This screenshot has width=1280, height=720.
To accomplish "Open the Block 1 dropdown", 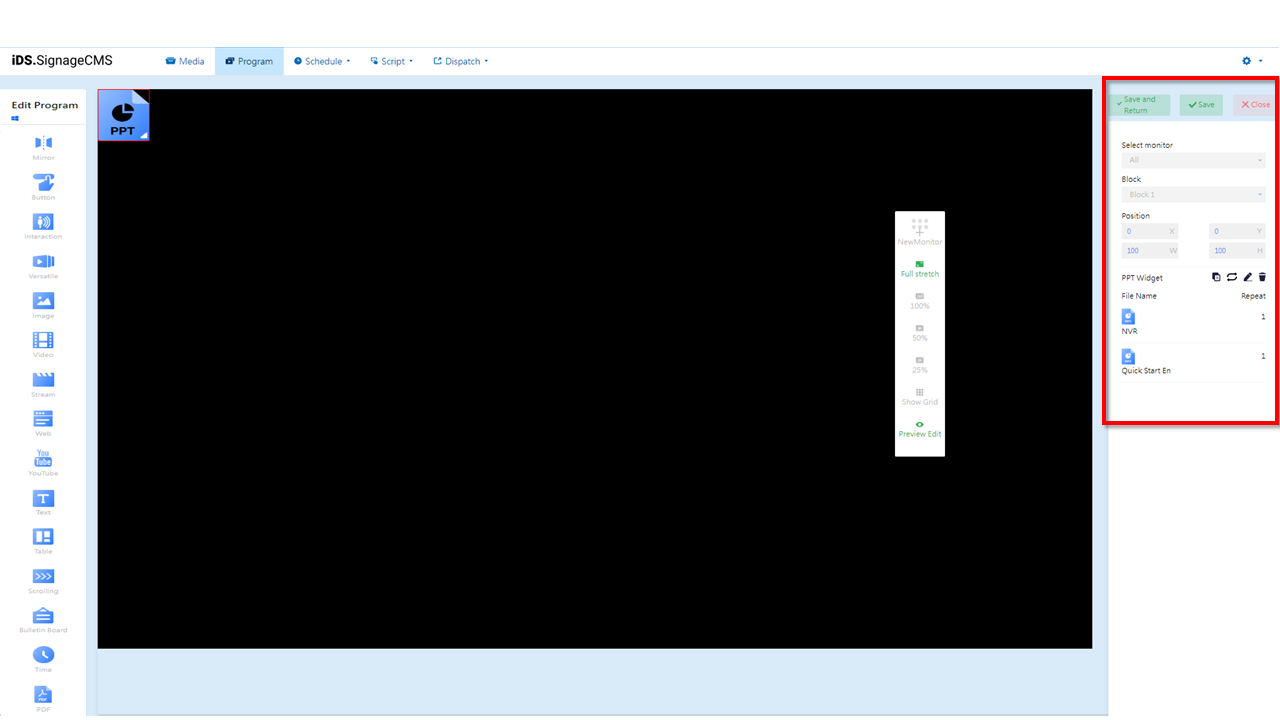I will 1193,194.
